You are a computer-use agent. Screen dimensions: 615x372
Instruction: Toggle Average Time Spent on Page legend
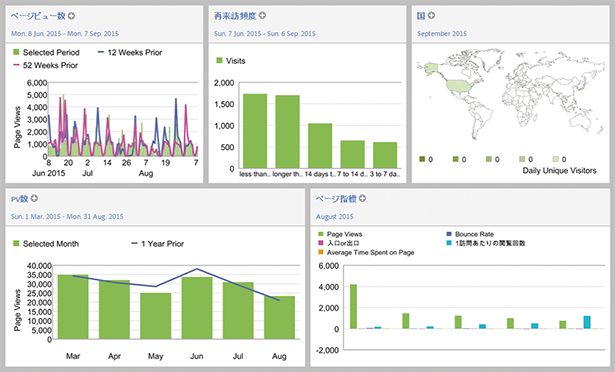[x=366, y=253]
